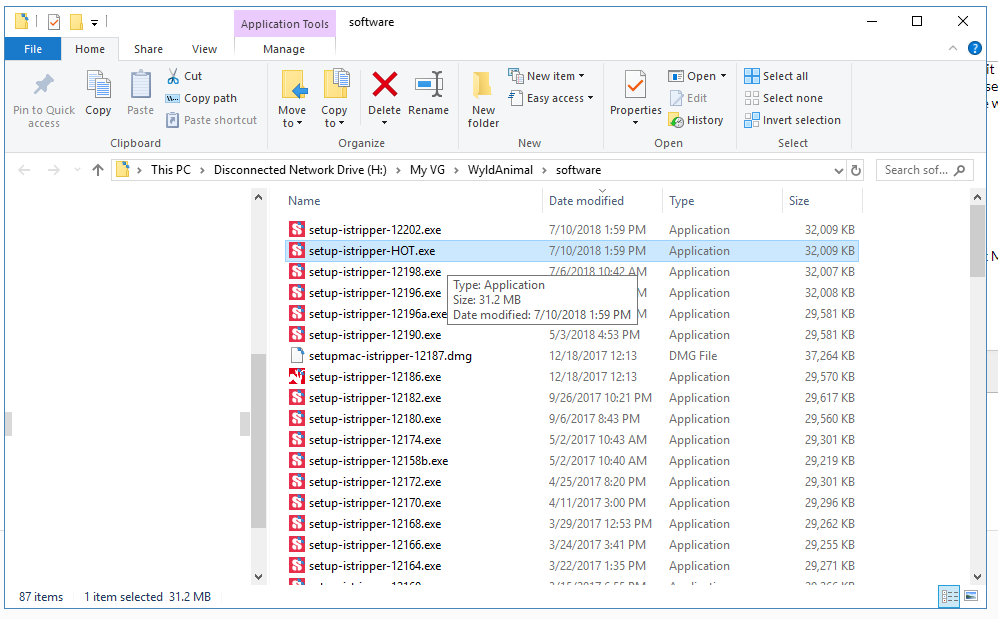Viewport: 998px width, 619px height.
Task: Open the Manage tab
Action: tap(284, 49)
